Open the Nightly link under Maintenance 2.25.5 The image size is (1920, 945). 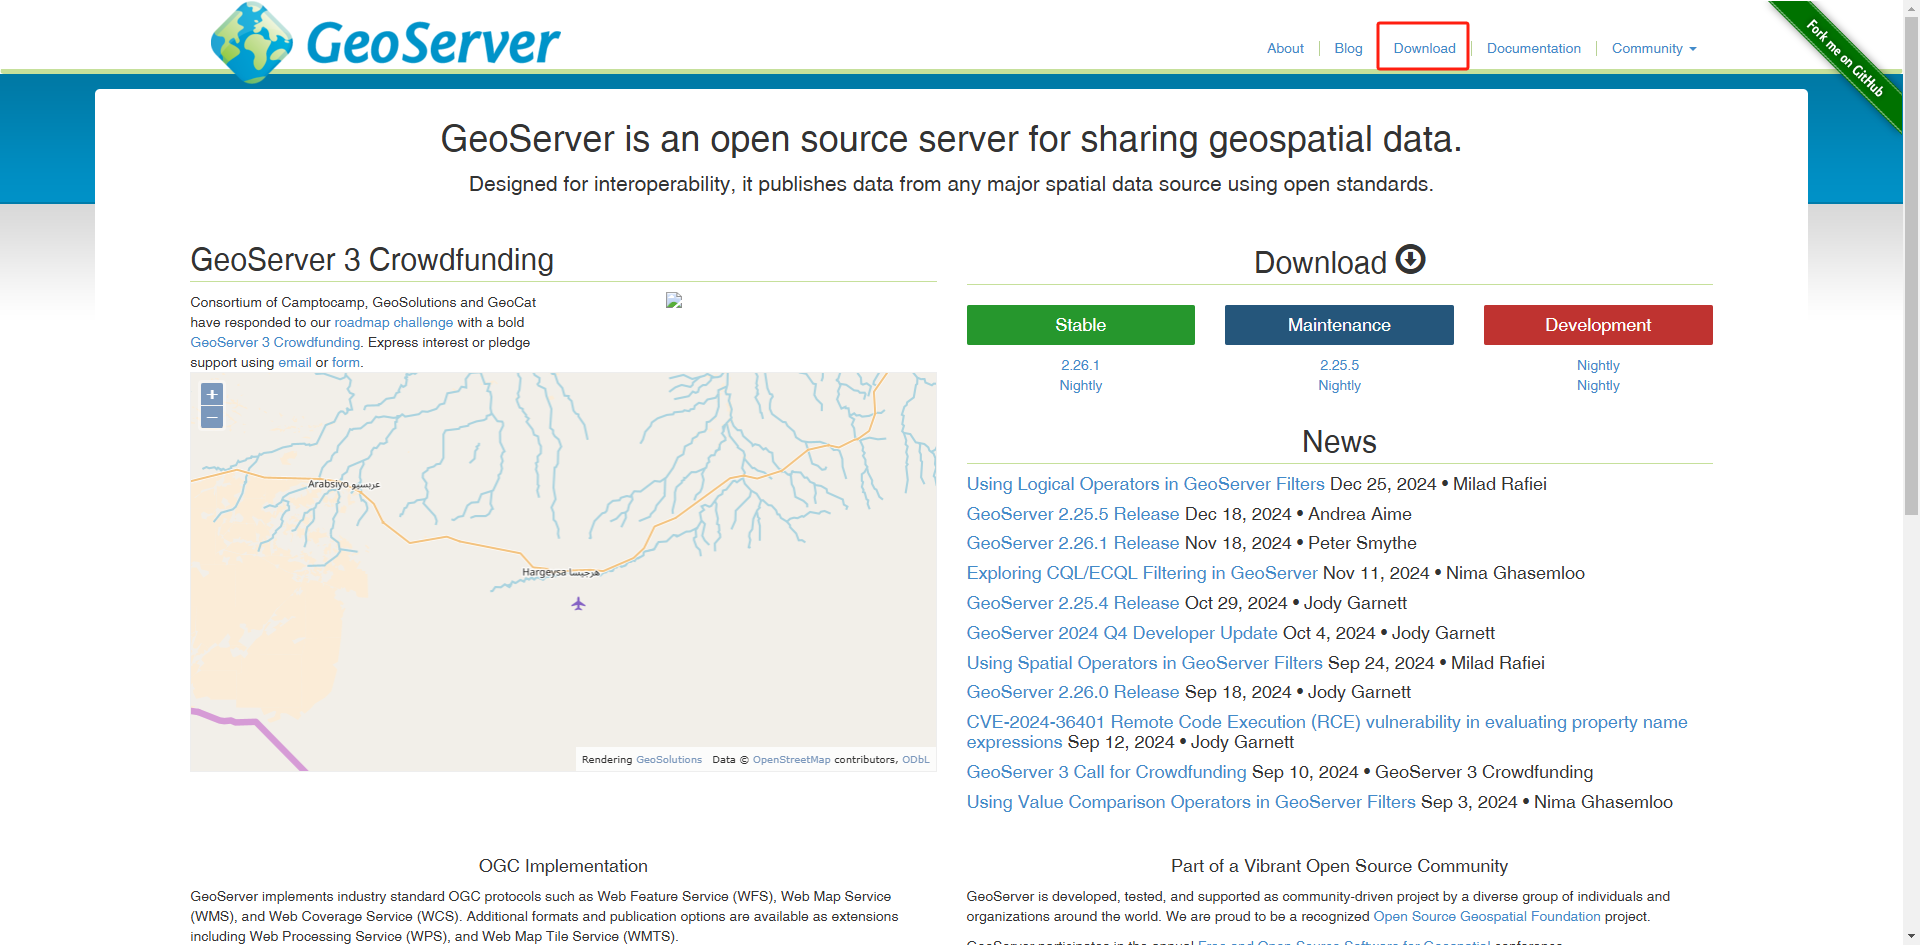[1339, 385]
